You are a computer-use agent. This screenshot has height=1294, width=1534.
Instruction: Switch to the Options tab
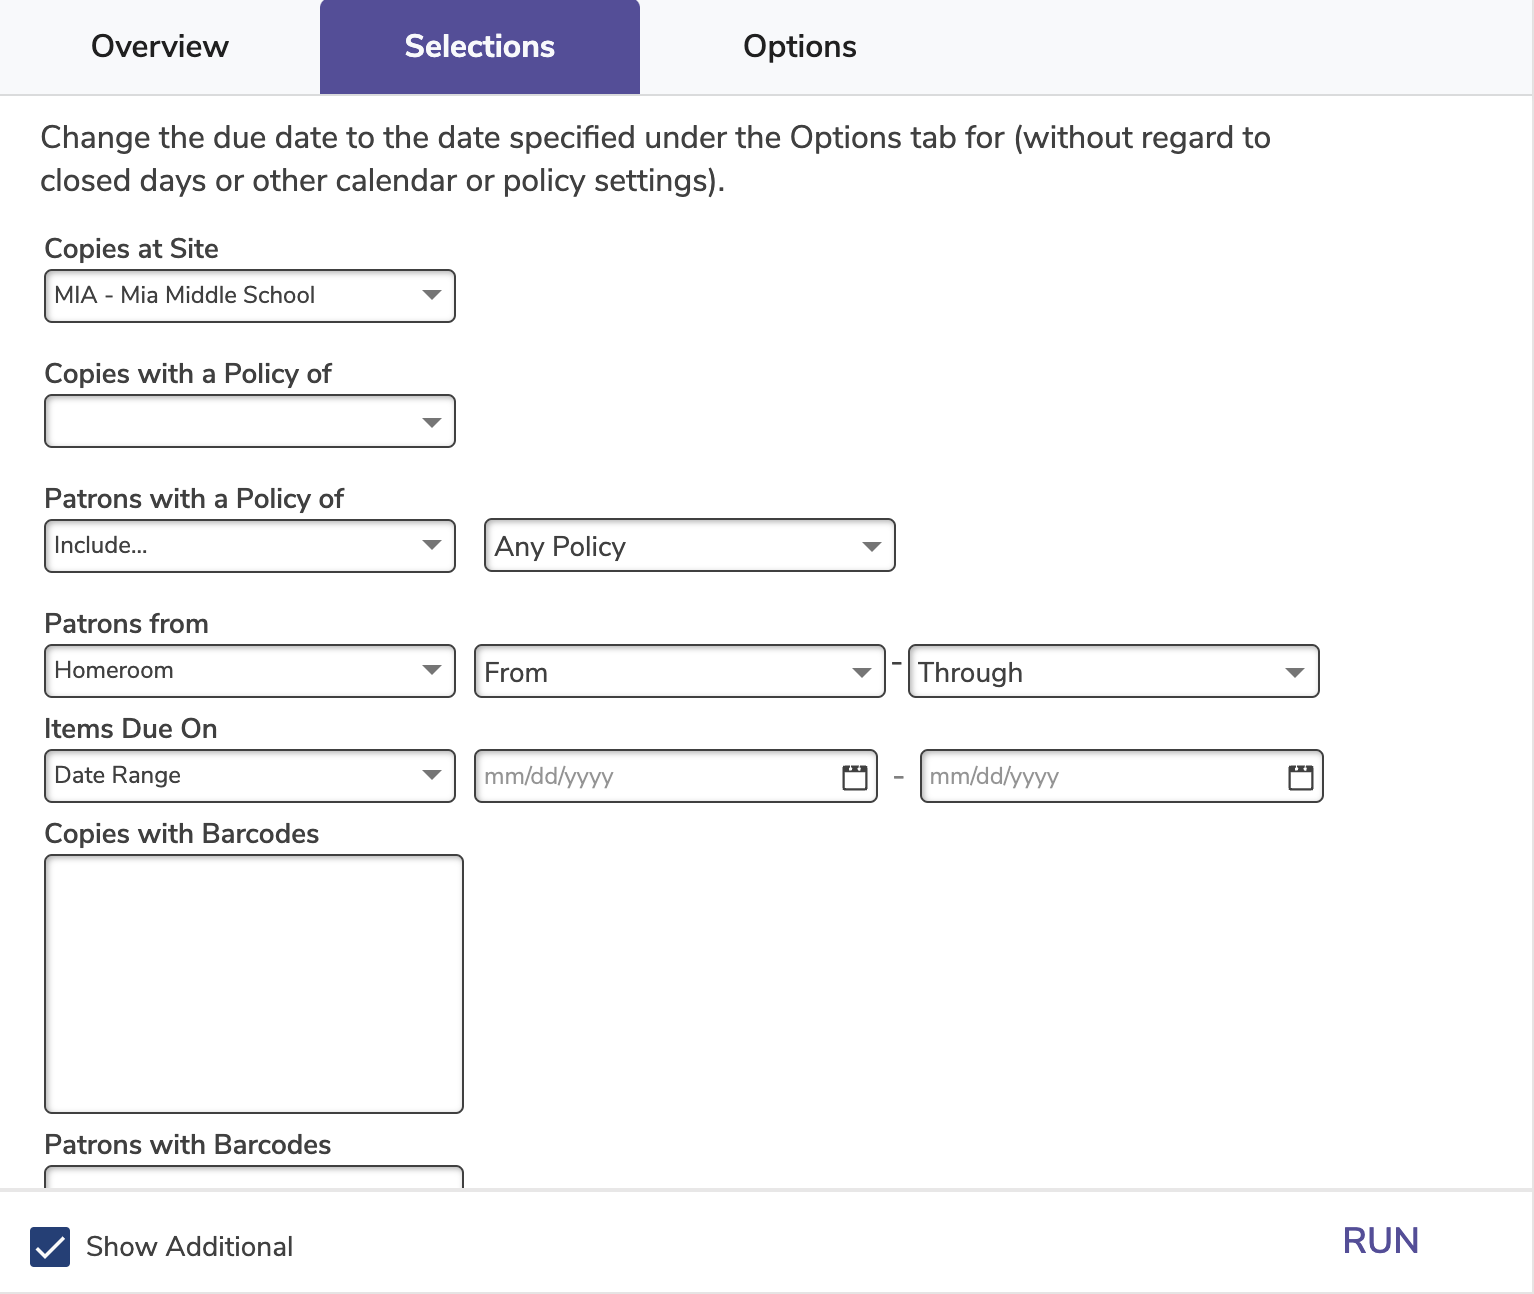tap(799, 47)
